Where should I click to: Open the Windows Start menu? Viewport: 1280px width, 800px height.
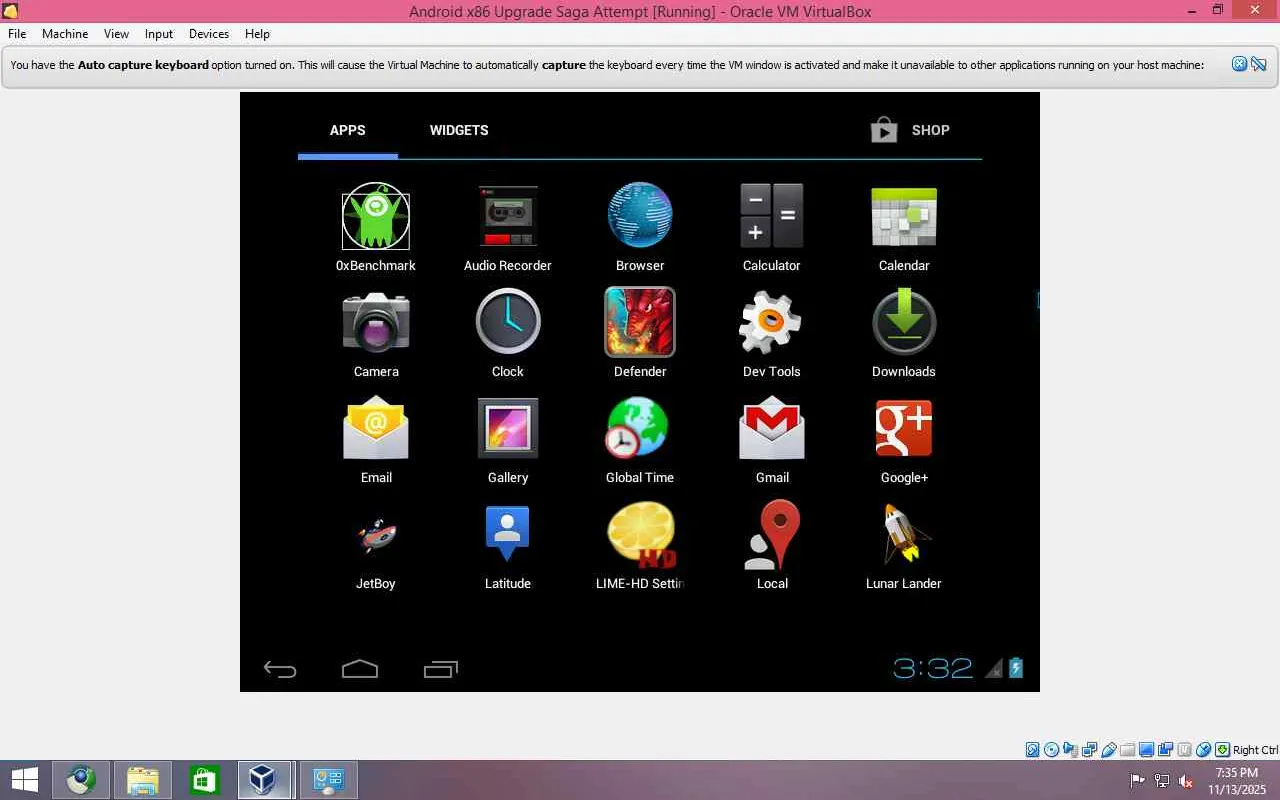24,780
